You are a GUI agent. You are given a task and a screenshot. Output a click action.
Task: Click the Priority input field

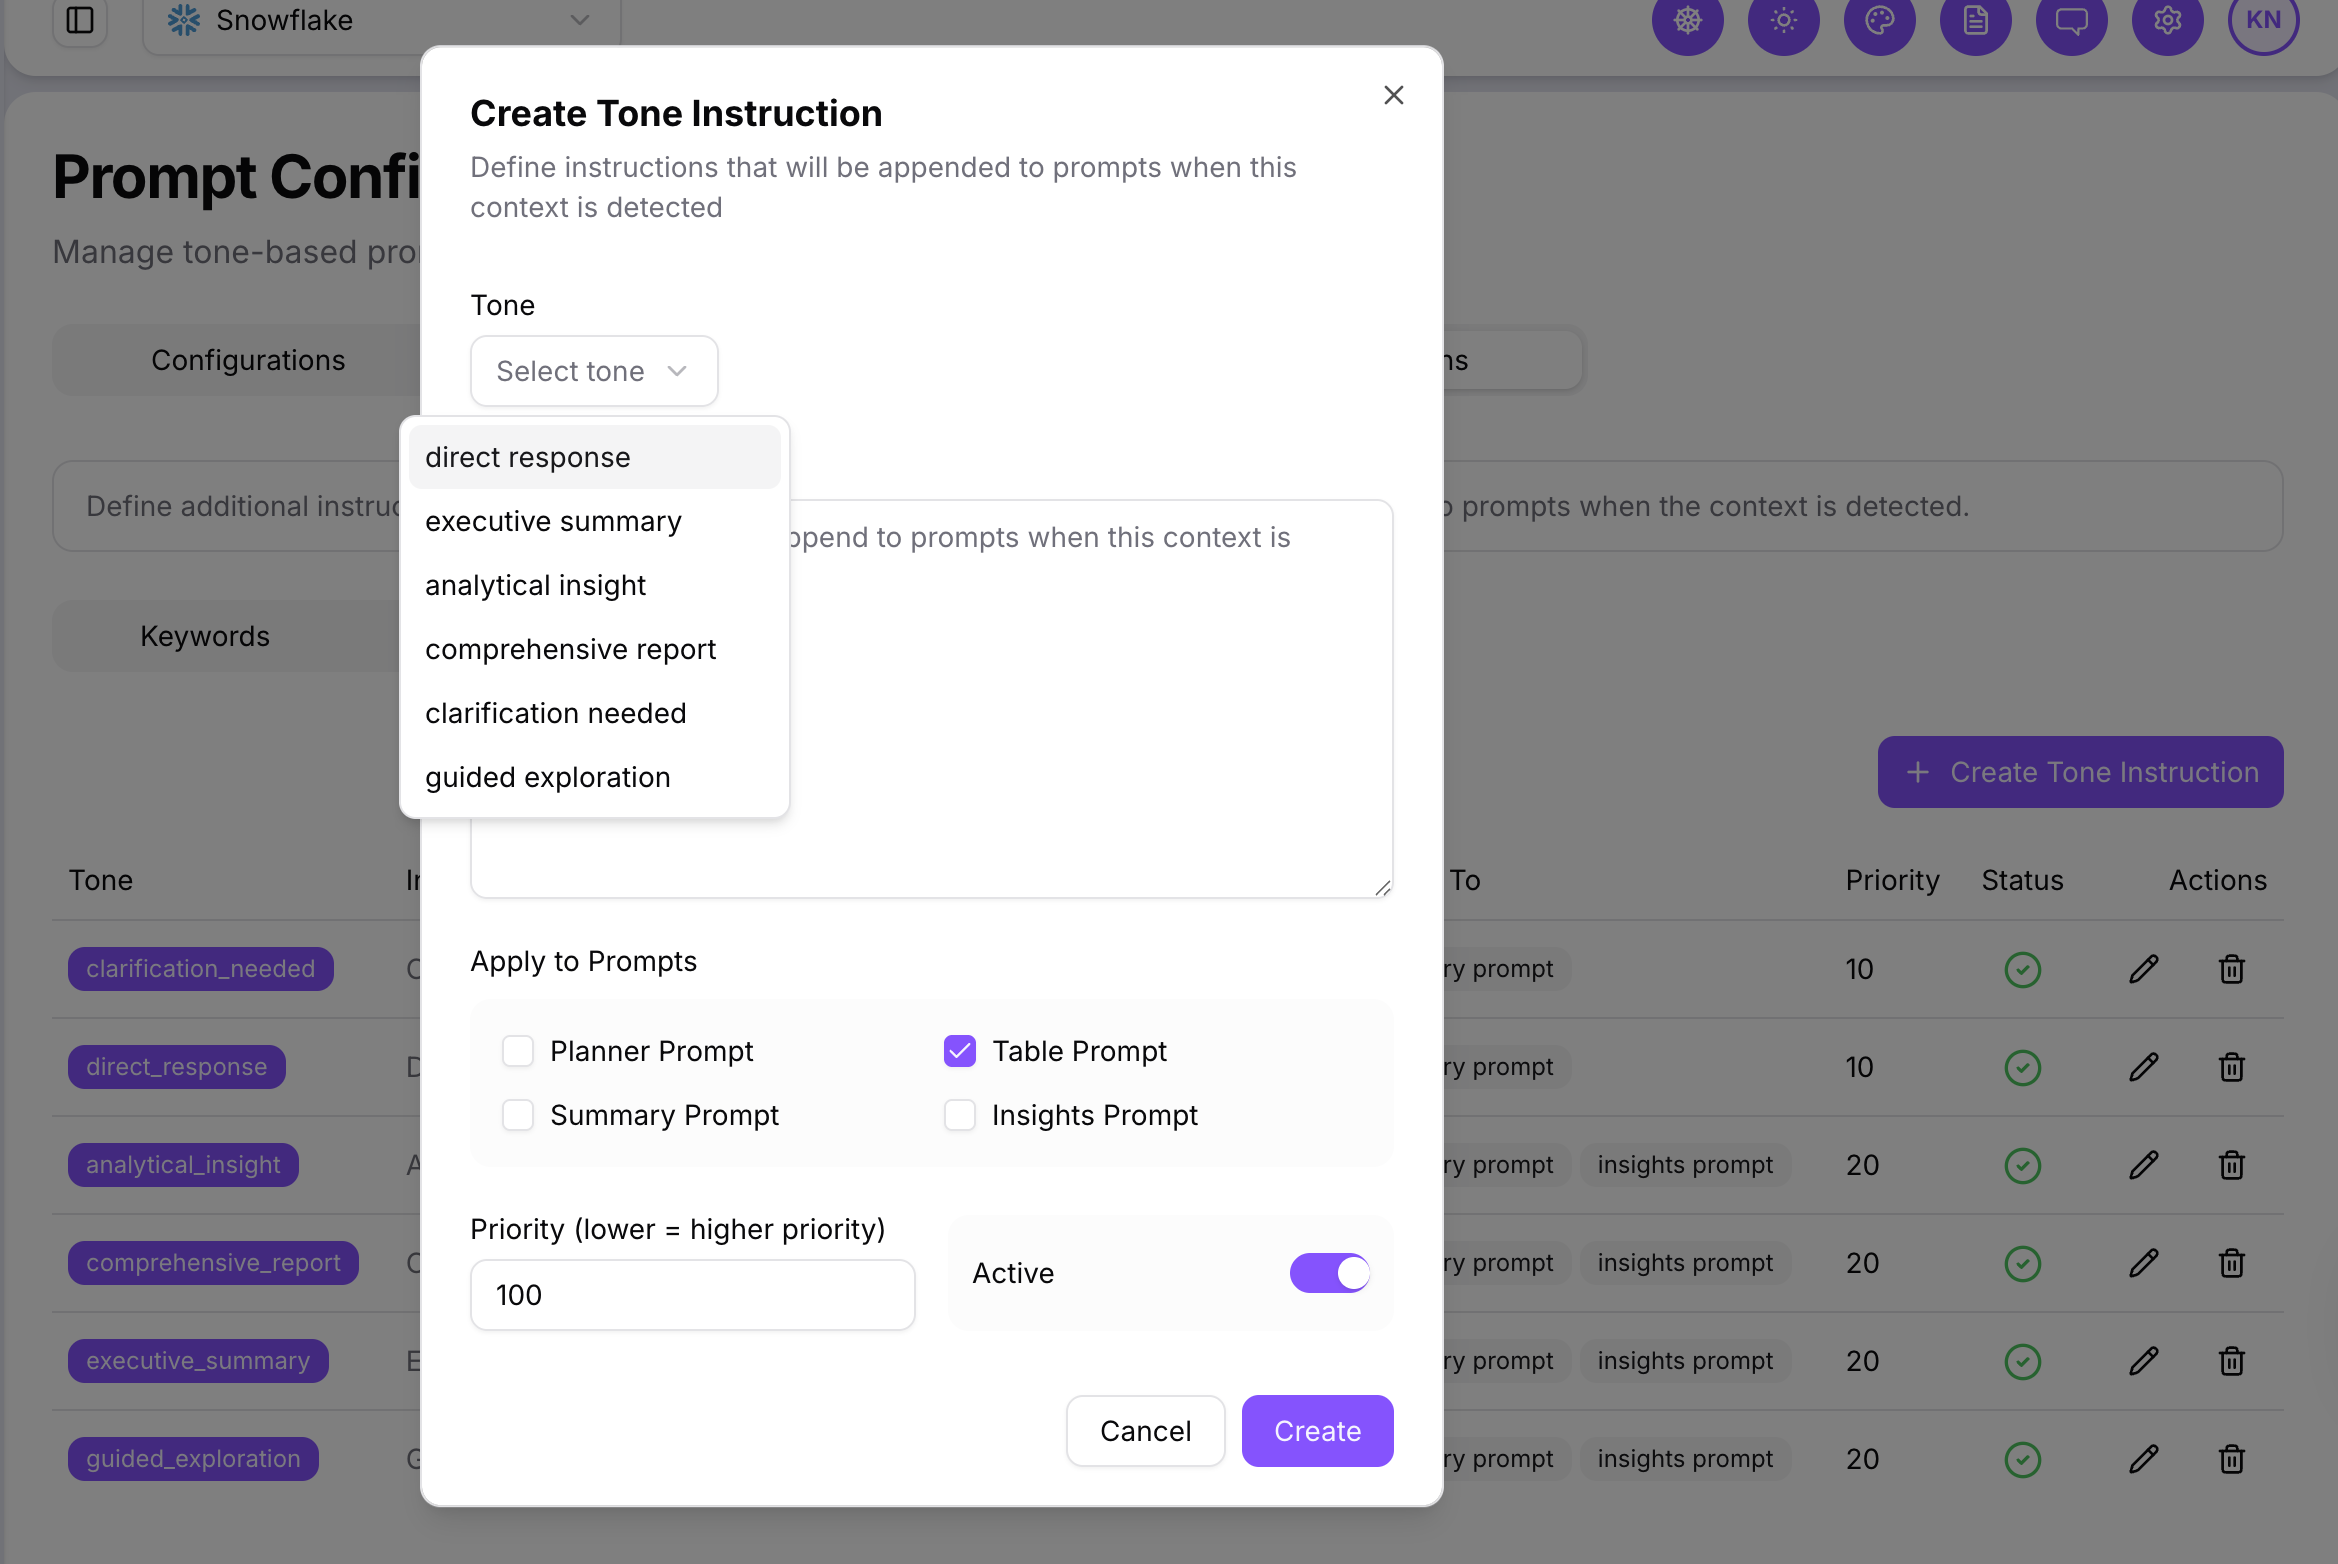[692, 1295]
